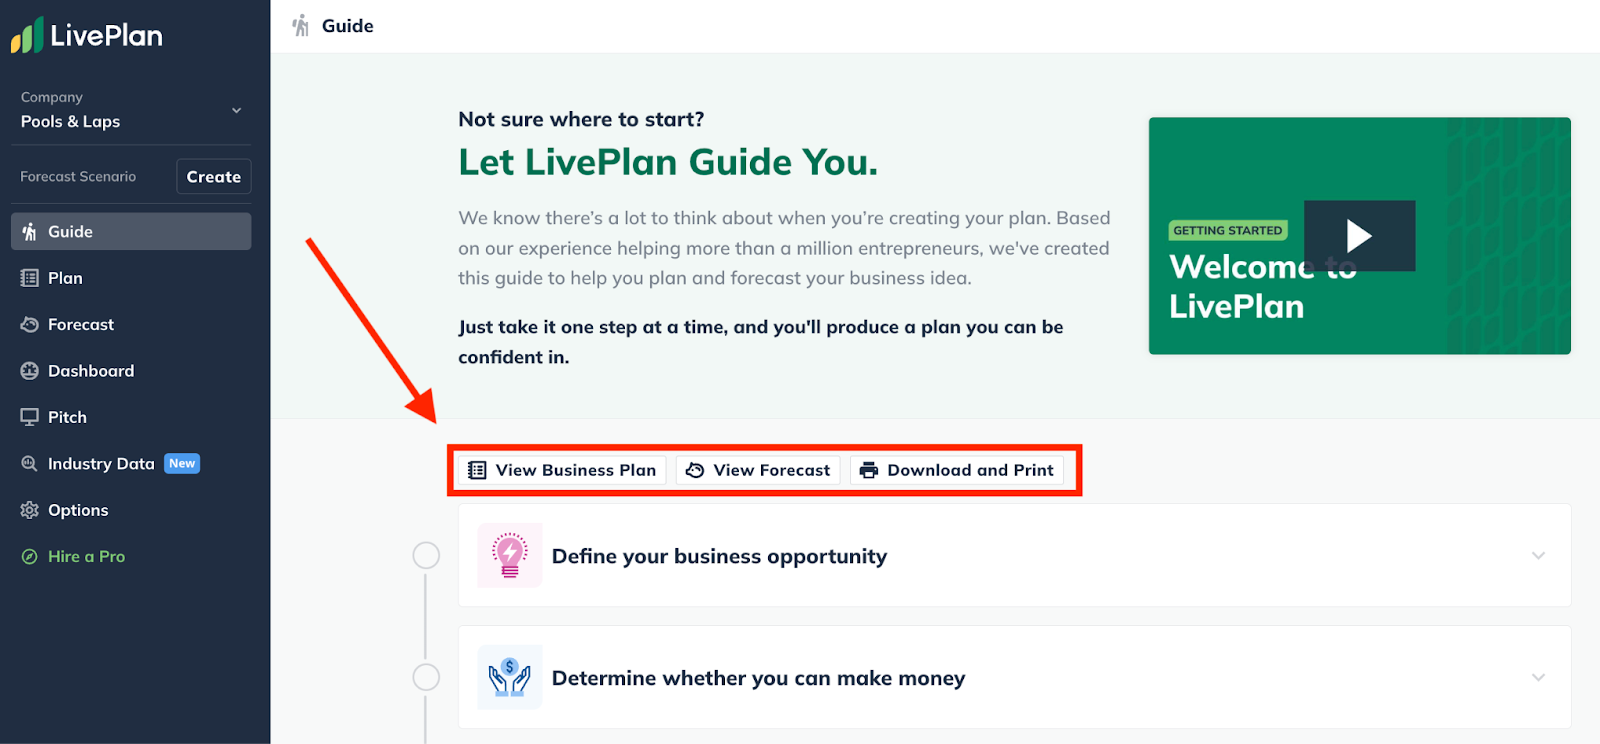
Task: Open View Business Plan button
Action: click(562, 470)
